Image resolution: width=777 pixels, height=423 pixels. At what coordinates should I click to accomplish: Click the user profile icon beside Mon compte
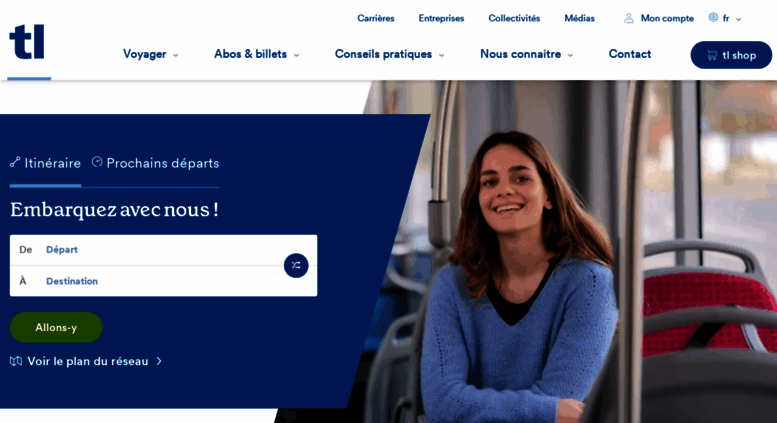(629, 18)
